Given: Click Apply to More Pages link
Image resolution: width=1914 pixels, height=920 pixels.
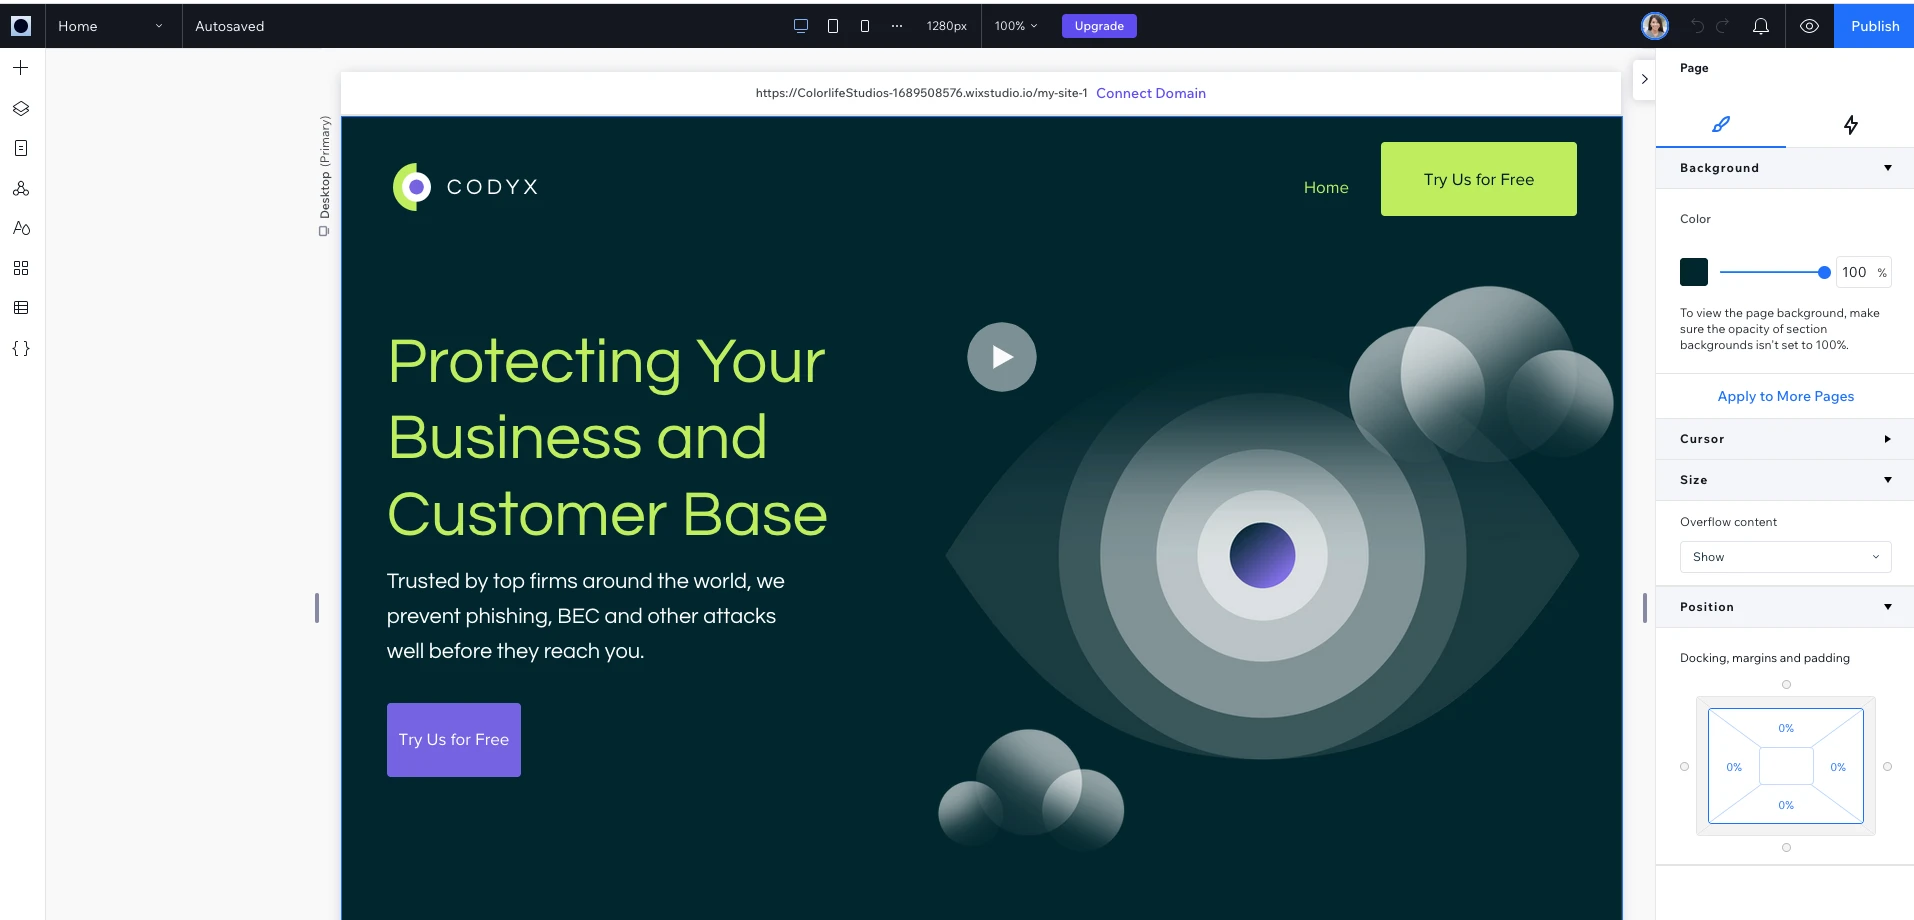Looking at the screenshot, I should pos(1785,396).
